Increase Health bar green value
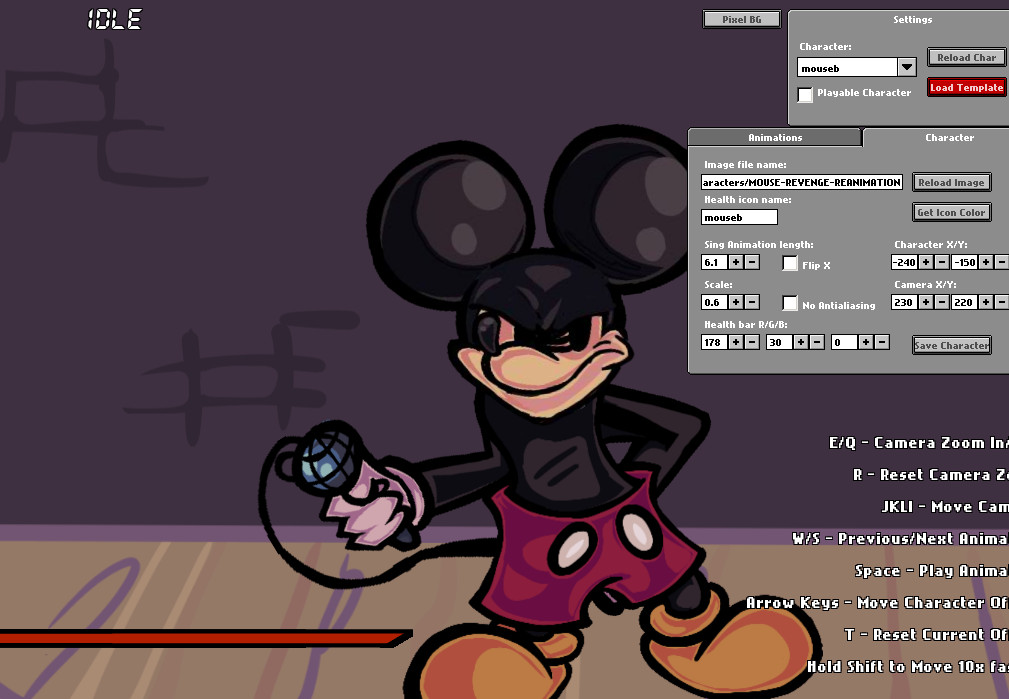Viewport: 1009px width, 699px height. (x=801, y=342)
